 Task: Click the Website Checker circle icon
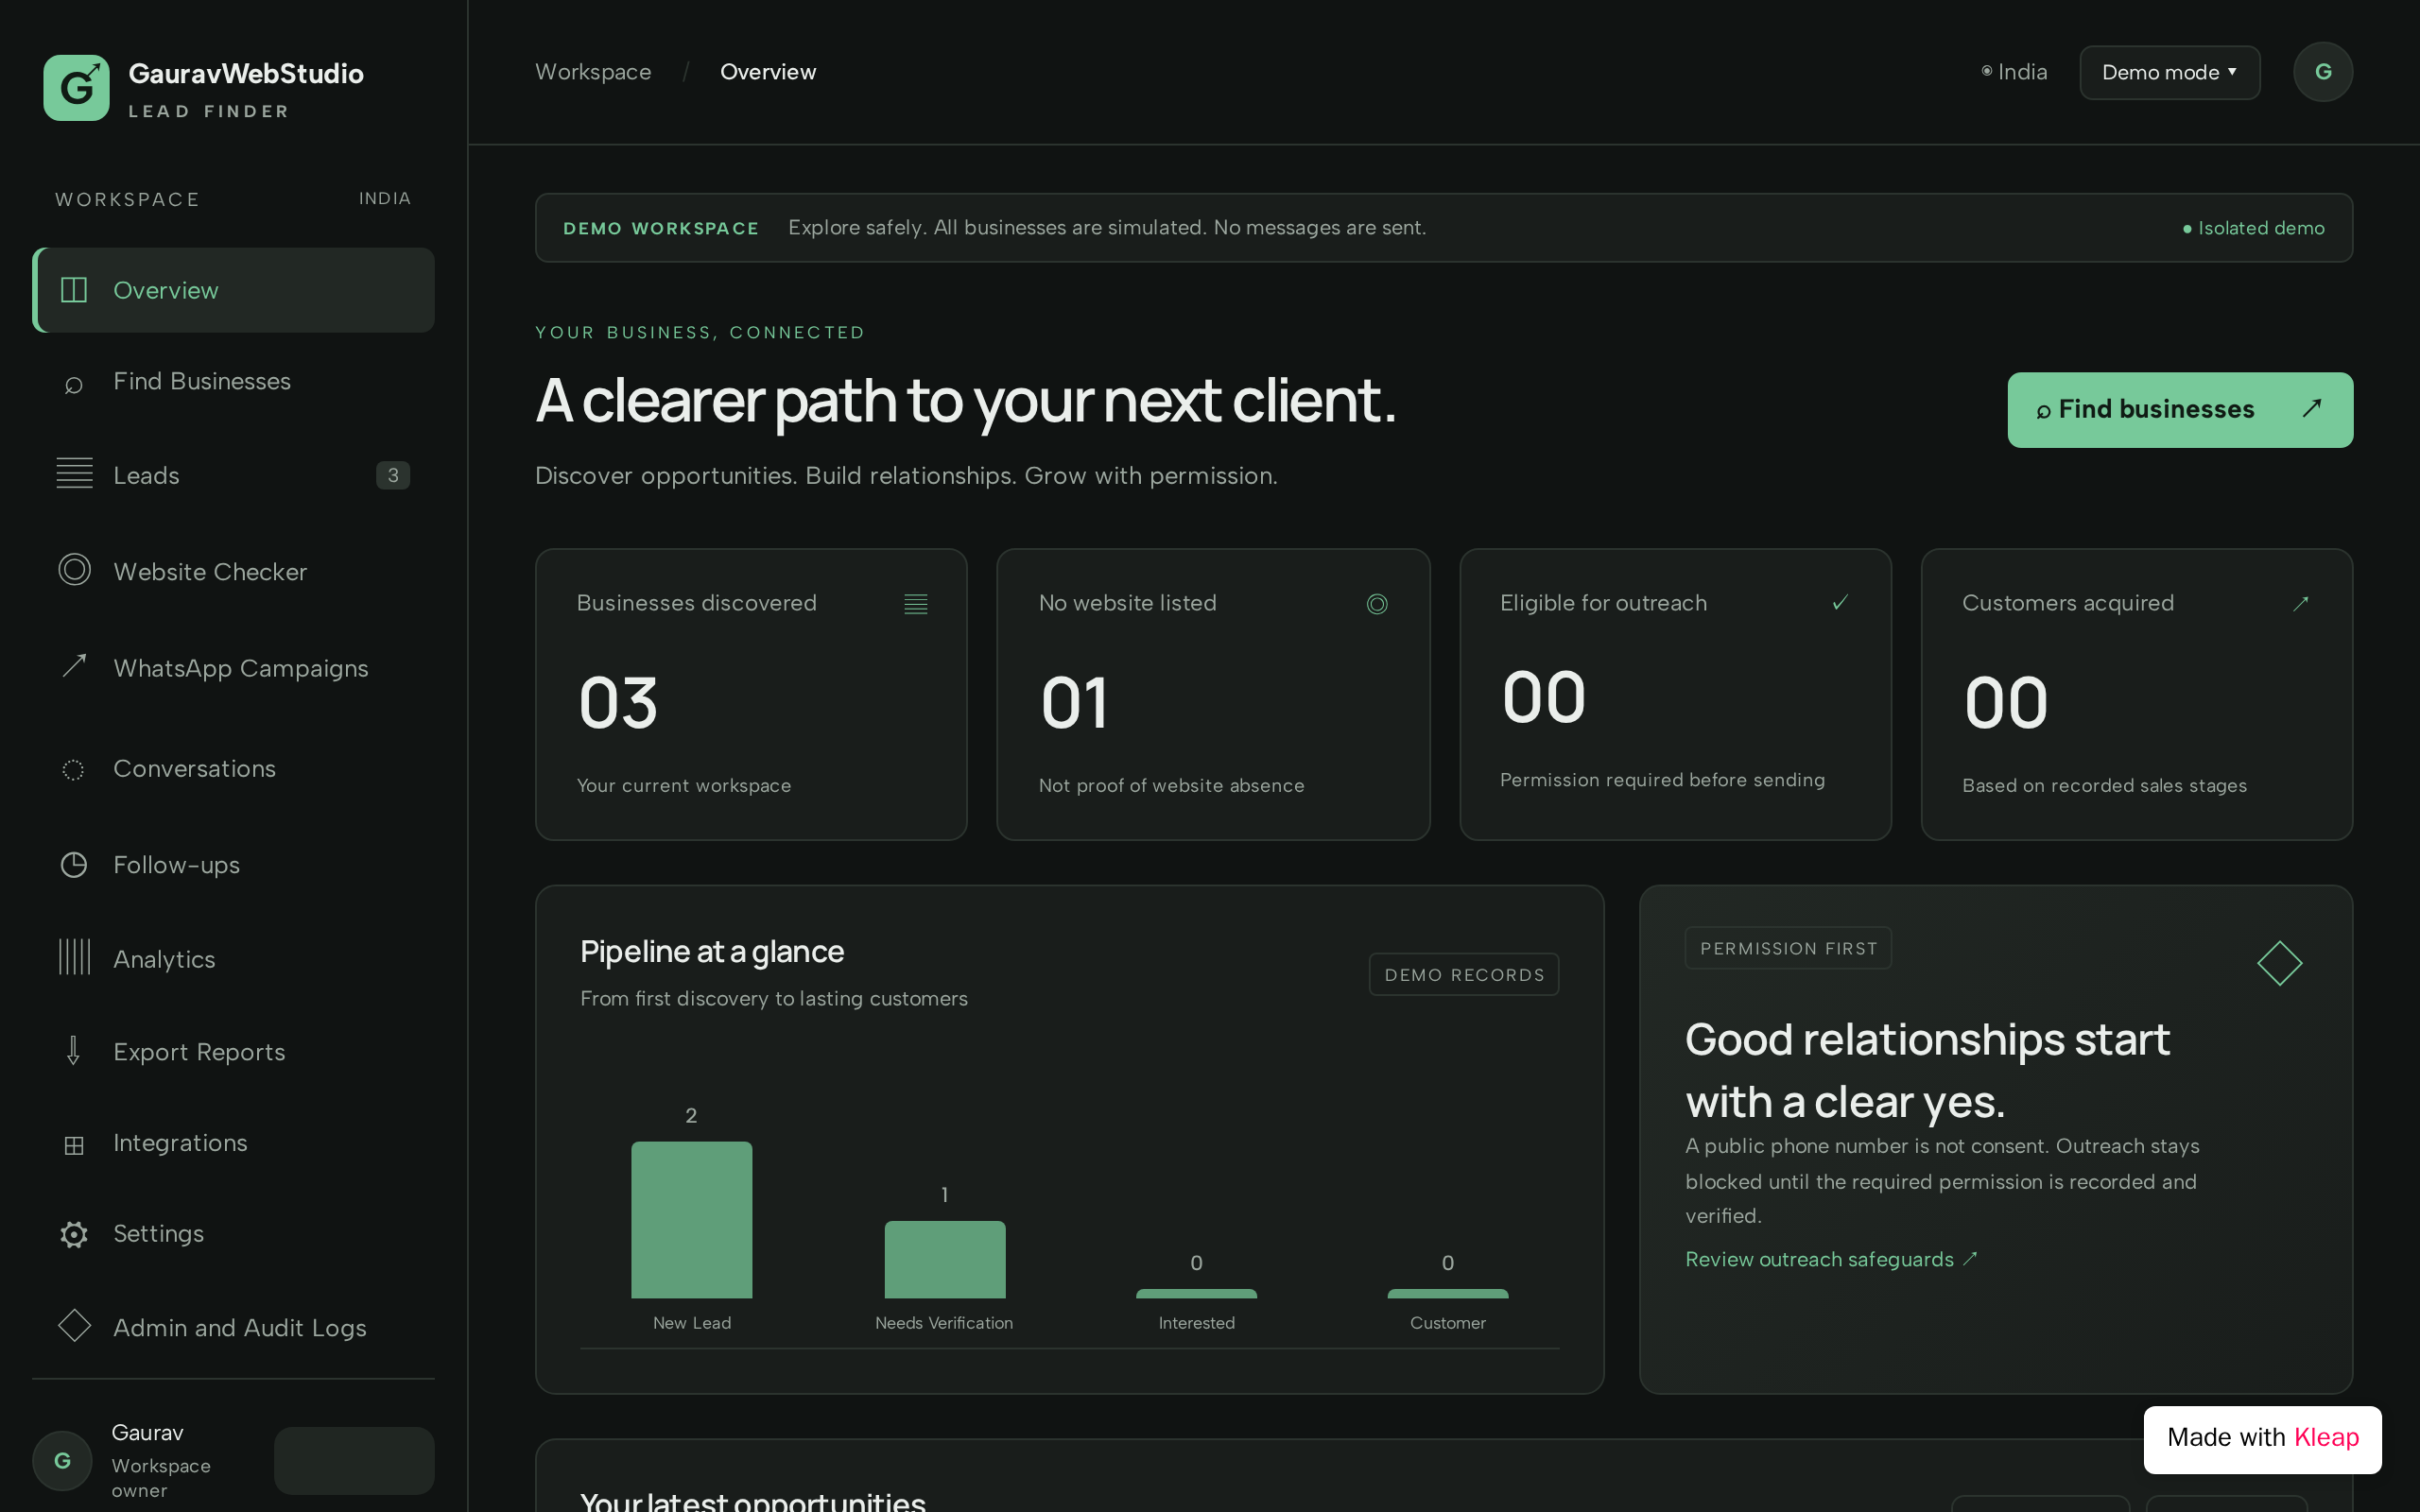[x=74, y=570]
